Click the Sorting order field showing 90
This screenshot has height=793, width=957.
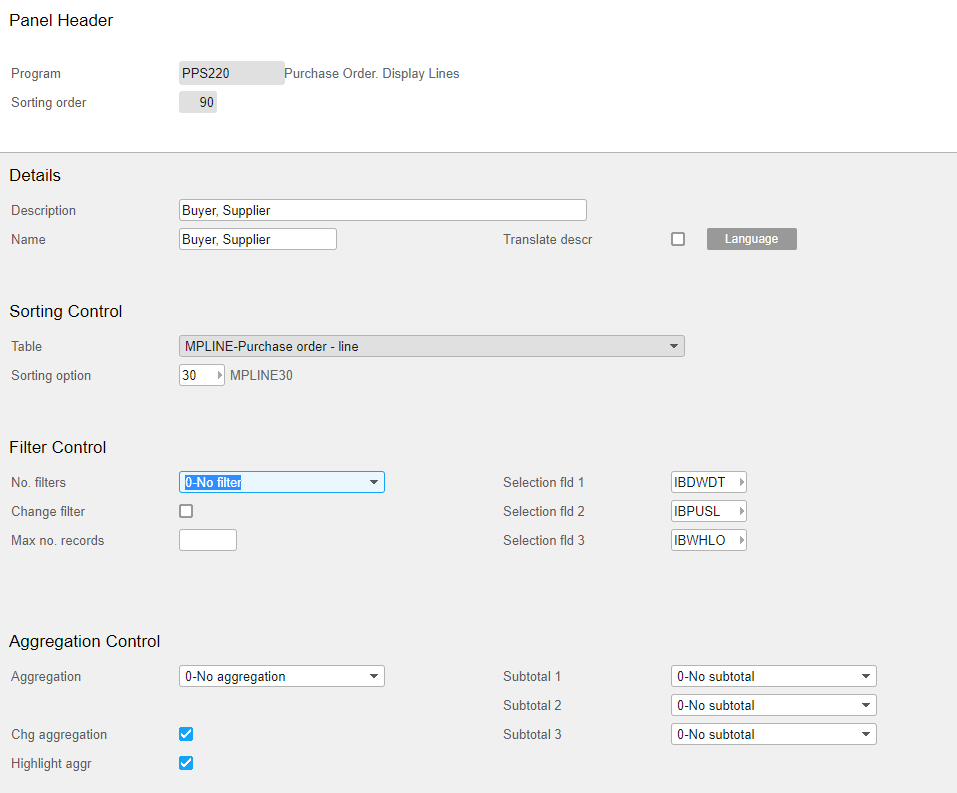click(x=198, y=103)
